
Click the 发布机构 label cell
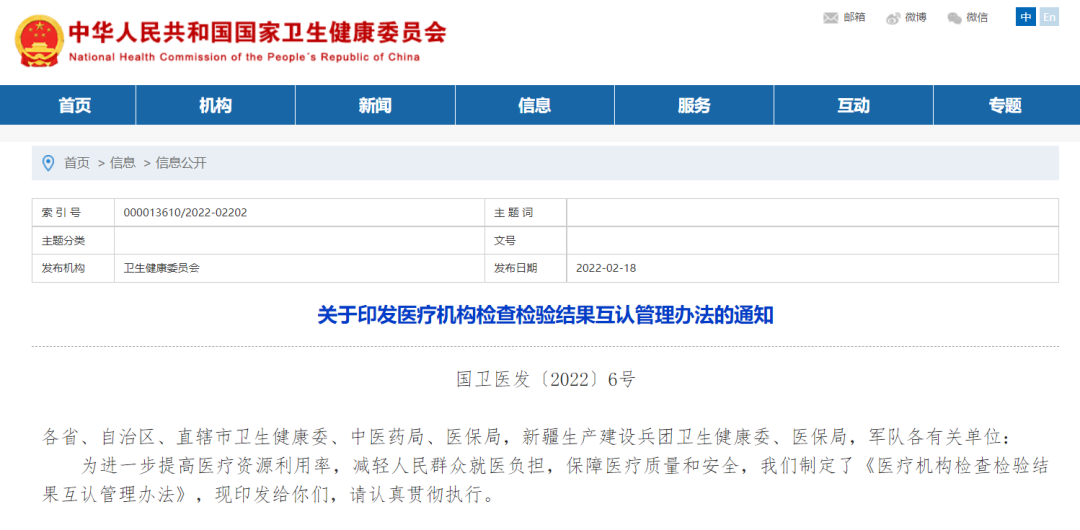[74, 268]
